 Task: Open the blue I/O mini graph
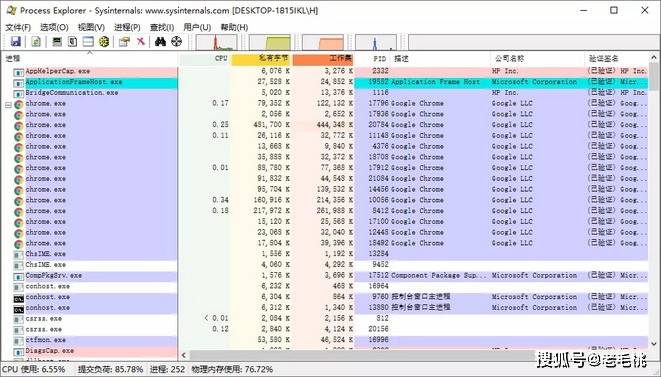point(376,42)
